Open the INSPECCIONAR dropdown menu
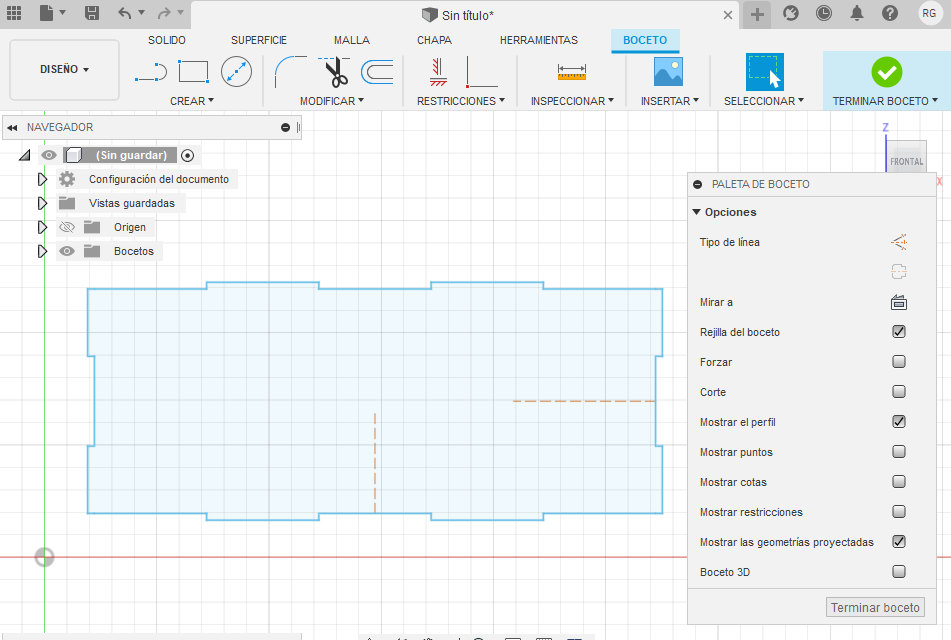The height and width of the screenshot is (640, 951). [x=573, y=101]
